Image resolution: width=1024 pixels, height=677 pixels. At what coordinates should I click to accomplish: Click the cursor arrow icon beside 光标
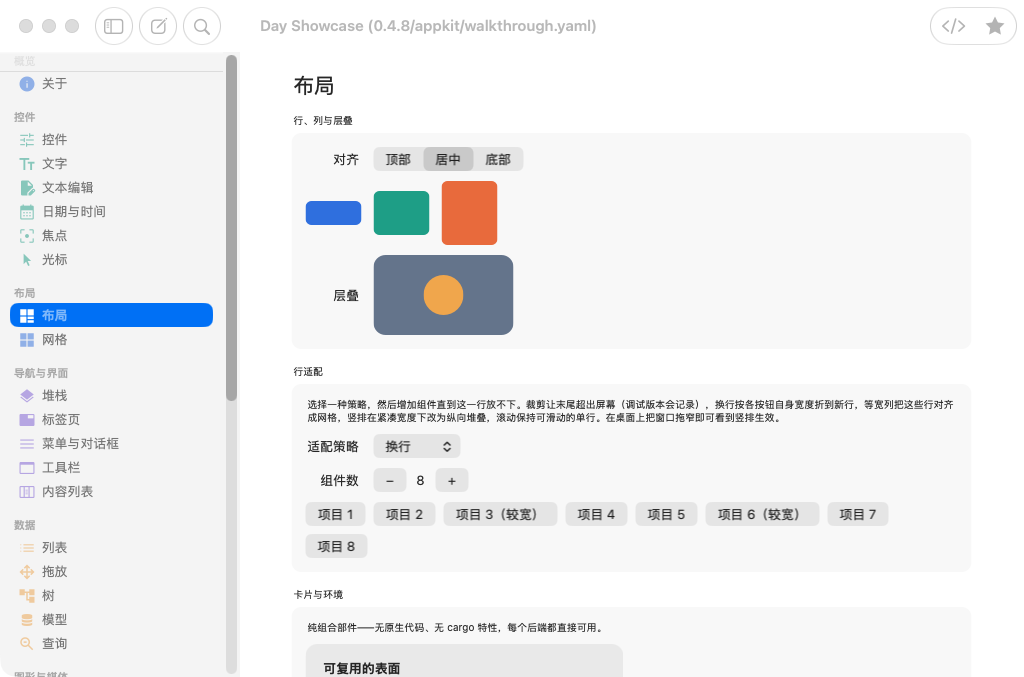coord(27,260)
